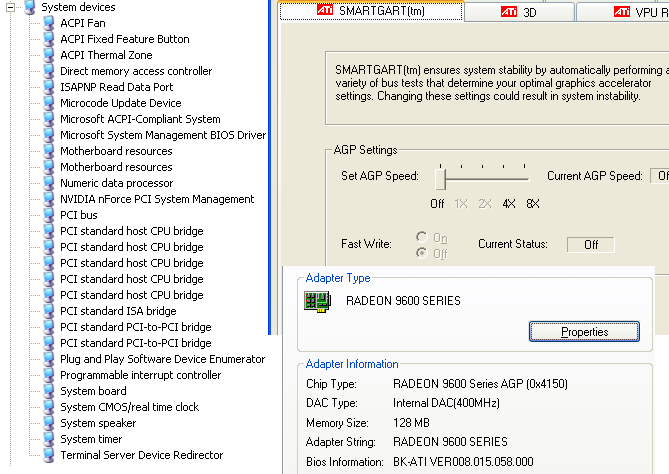Viewport: 669px width, 474px height.
Task: Select the Fast Write Off radio button
Action: 424,253
